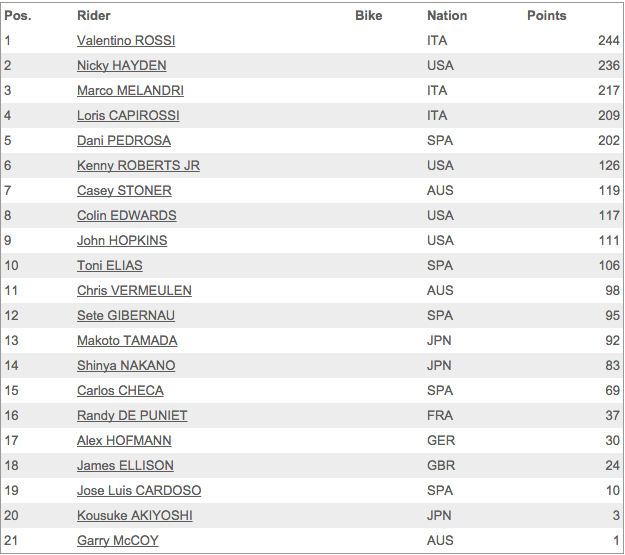Viewport: 625px width, 555px height.
Task: Click Marco MELANDRI's name
Action: 130,91
